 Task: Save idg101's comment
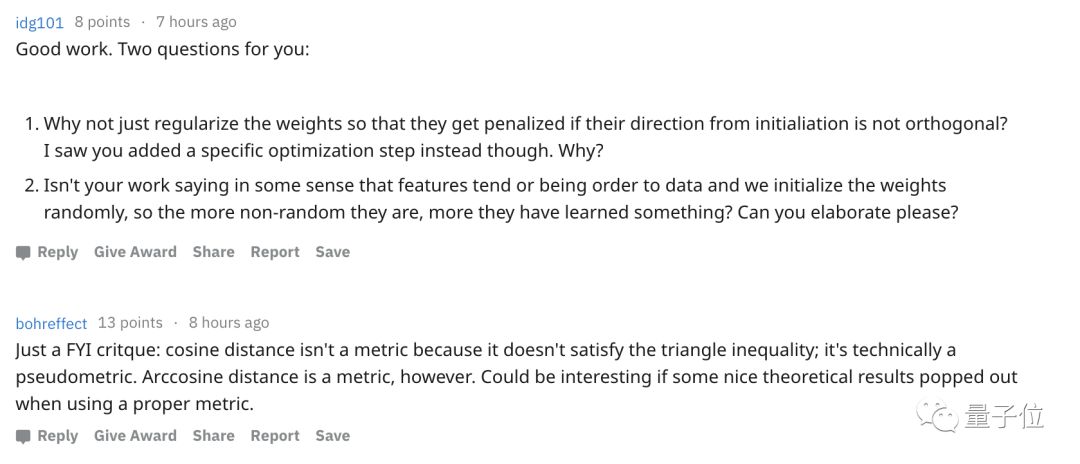pos(332,252)
